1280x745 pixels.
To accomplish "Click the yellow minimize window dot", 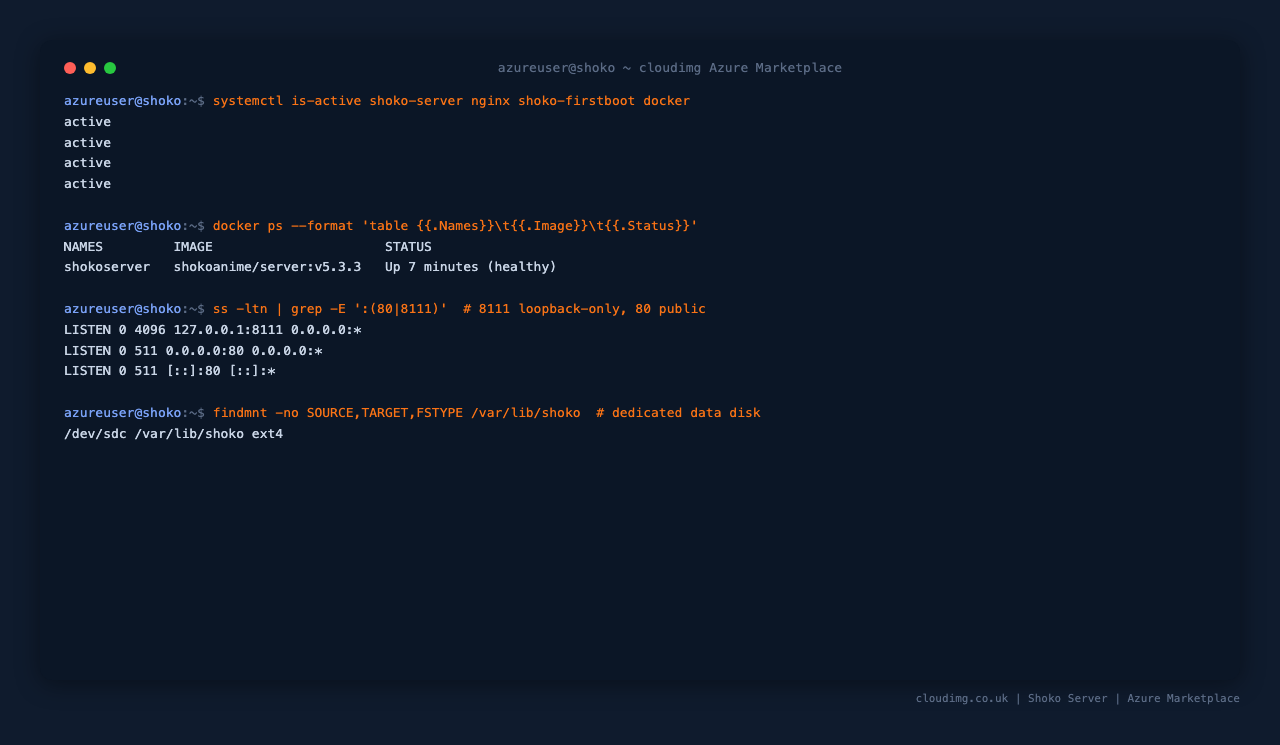I will [90, 68].
